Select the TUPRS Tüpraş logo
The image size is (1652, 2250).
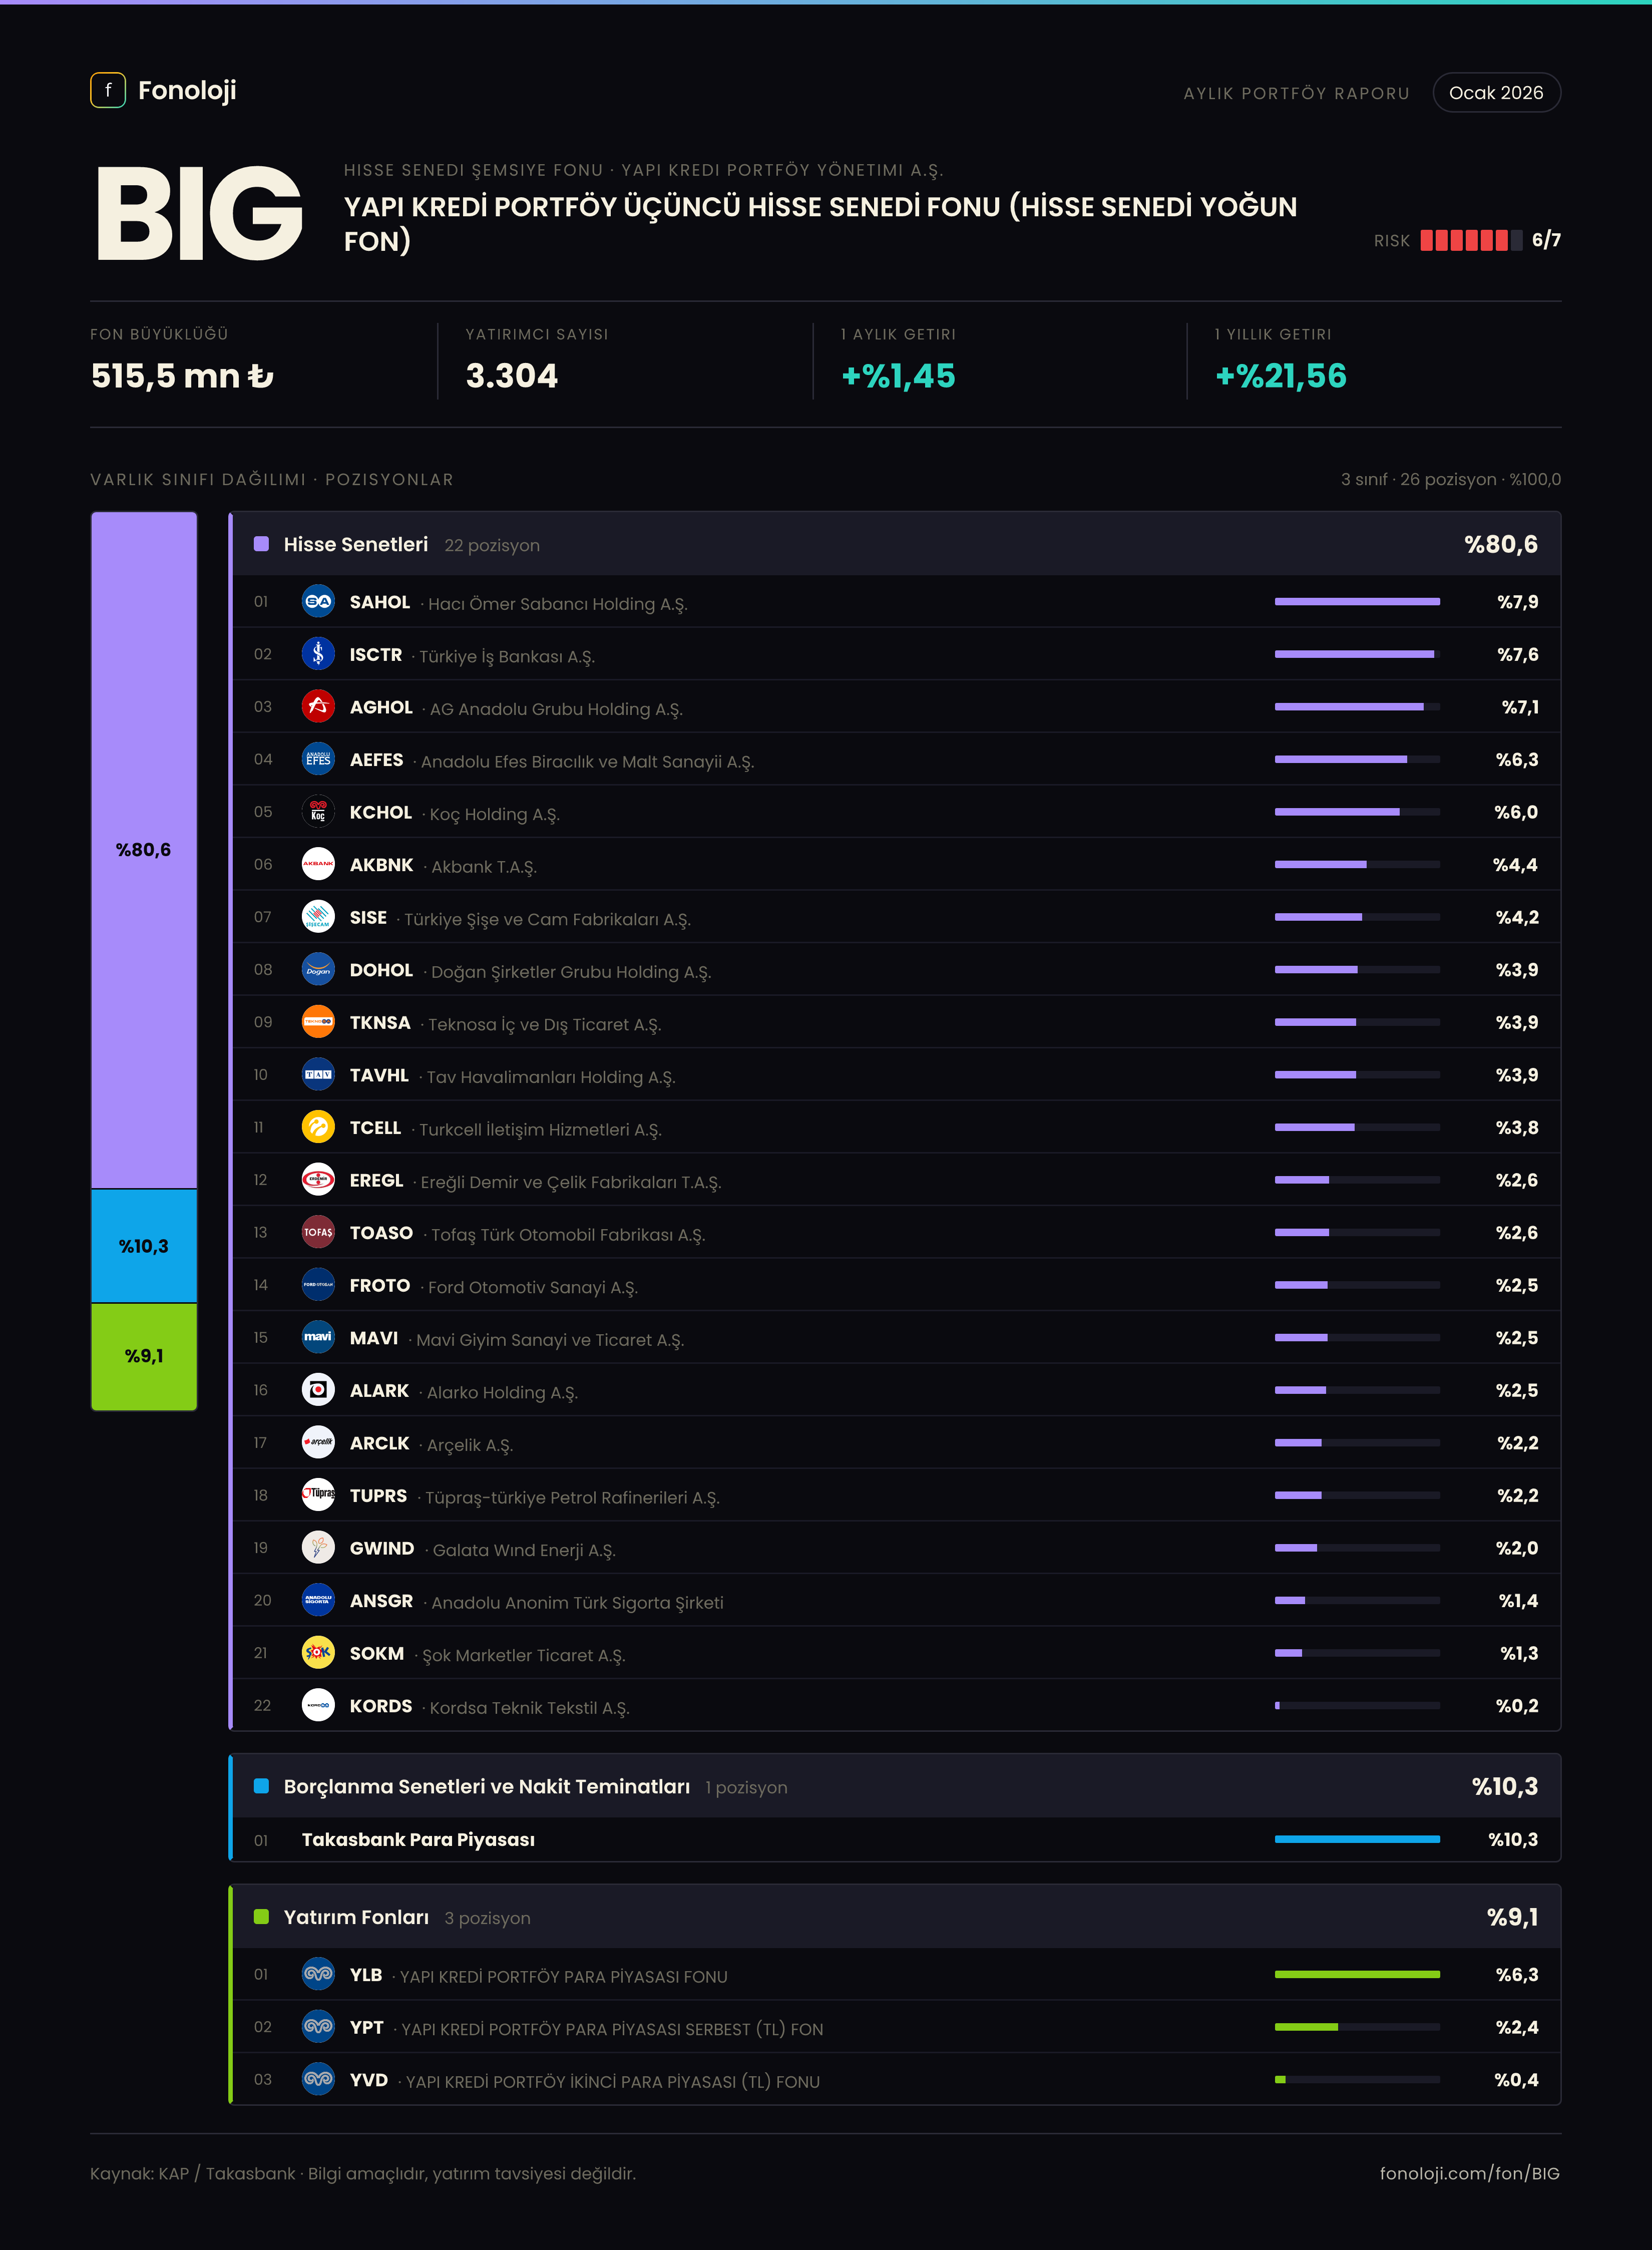point(318,1495)
